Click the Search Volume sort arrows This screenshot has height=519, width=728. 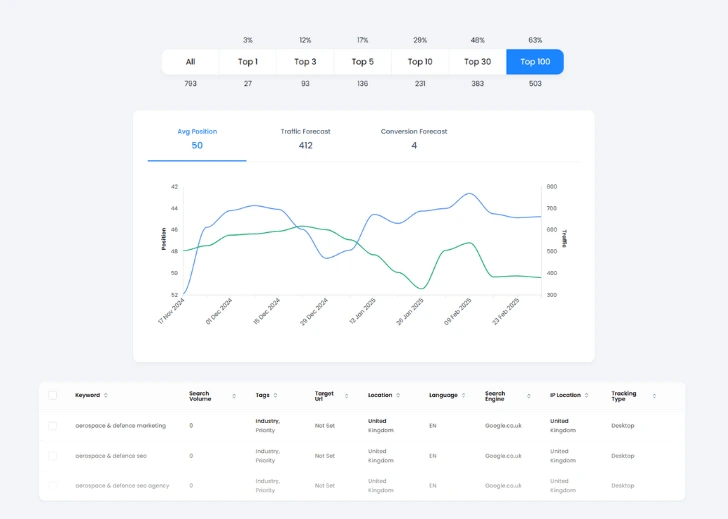[234, 396]
